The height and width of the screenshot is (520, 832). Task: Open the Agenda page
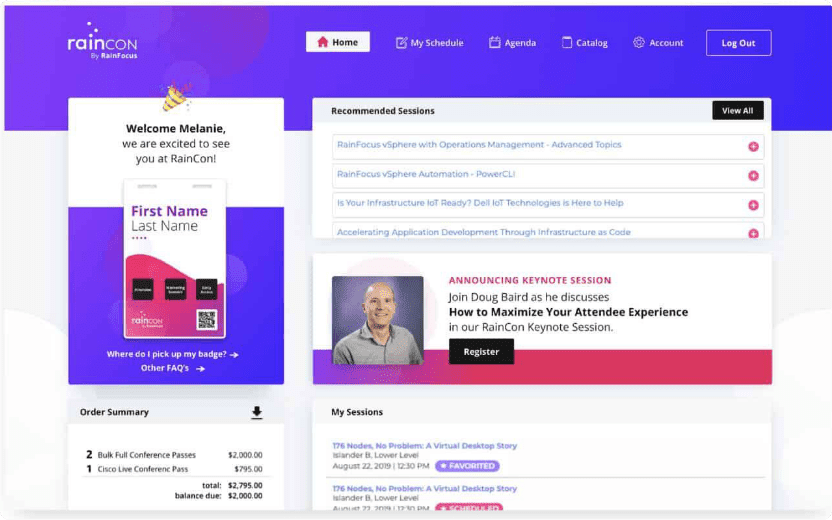pos(512,43)
